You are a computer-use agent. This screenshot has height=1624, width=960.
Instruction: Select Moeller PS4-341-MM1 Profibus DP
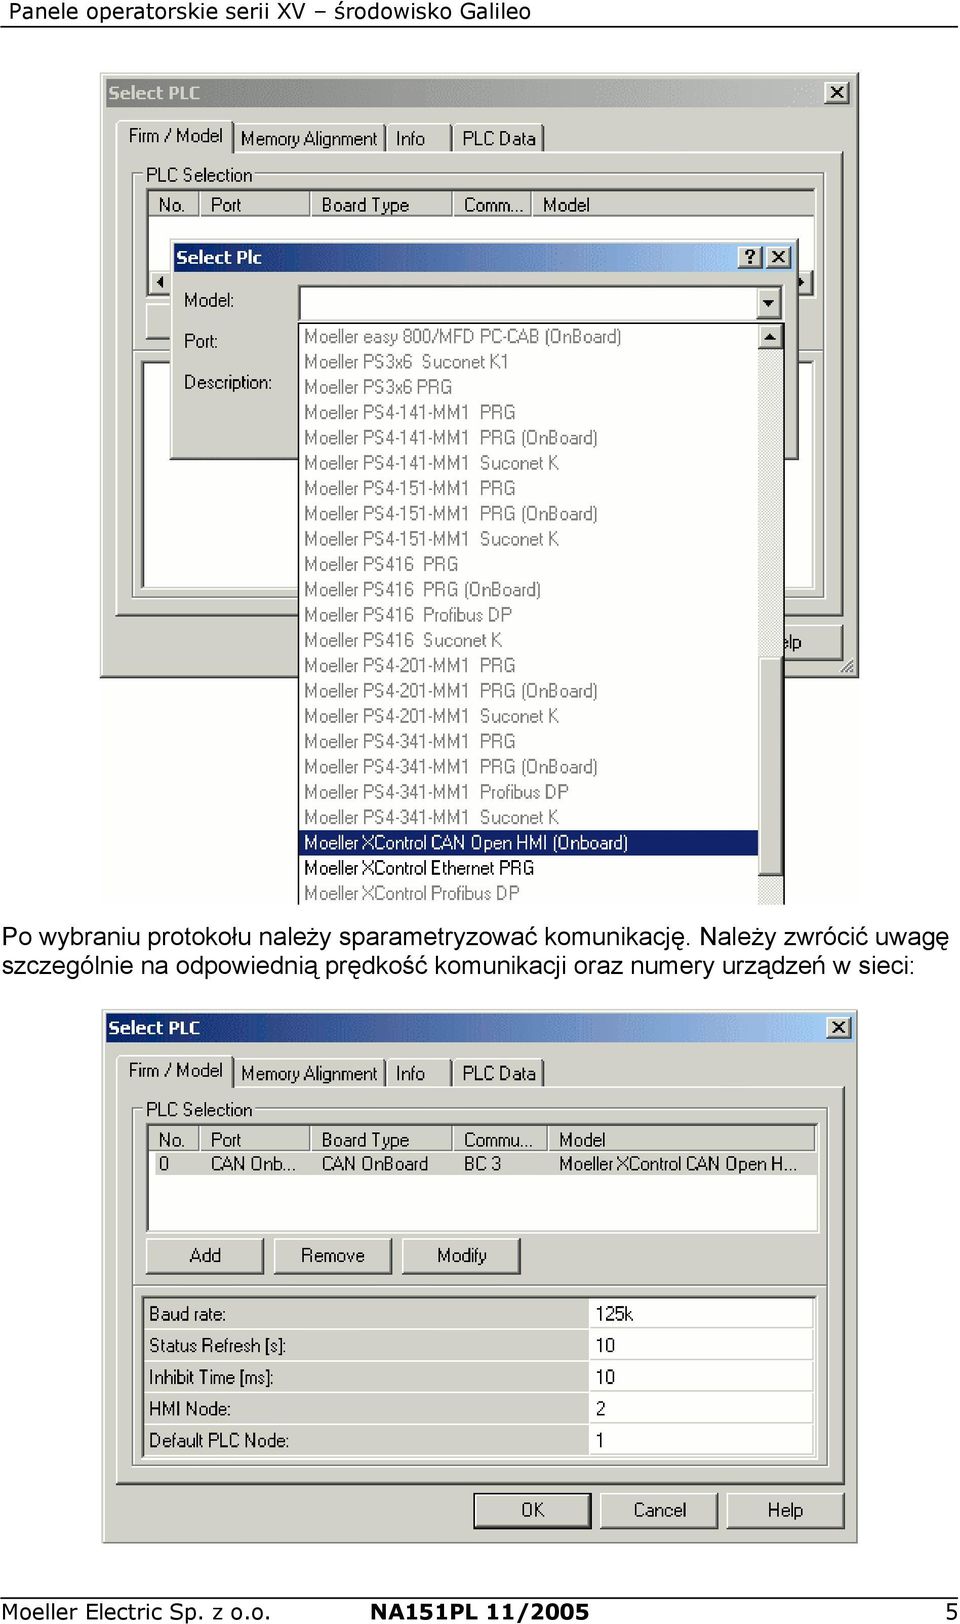coord(529,792)
